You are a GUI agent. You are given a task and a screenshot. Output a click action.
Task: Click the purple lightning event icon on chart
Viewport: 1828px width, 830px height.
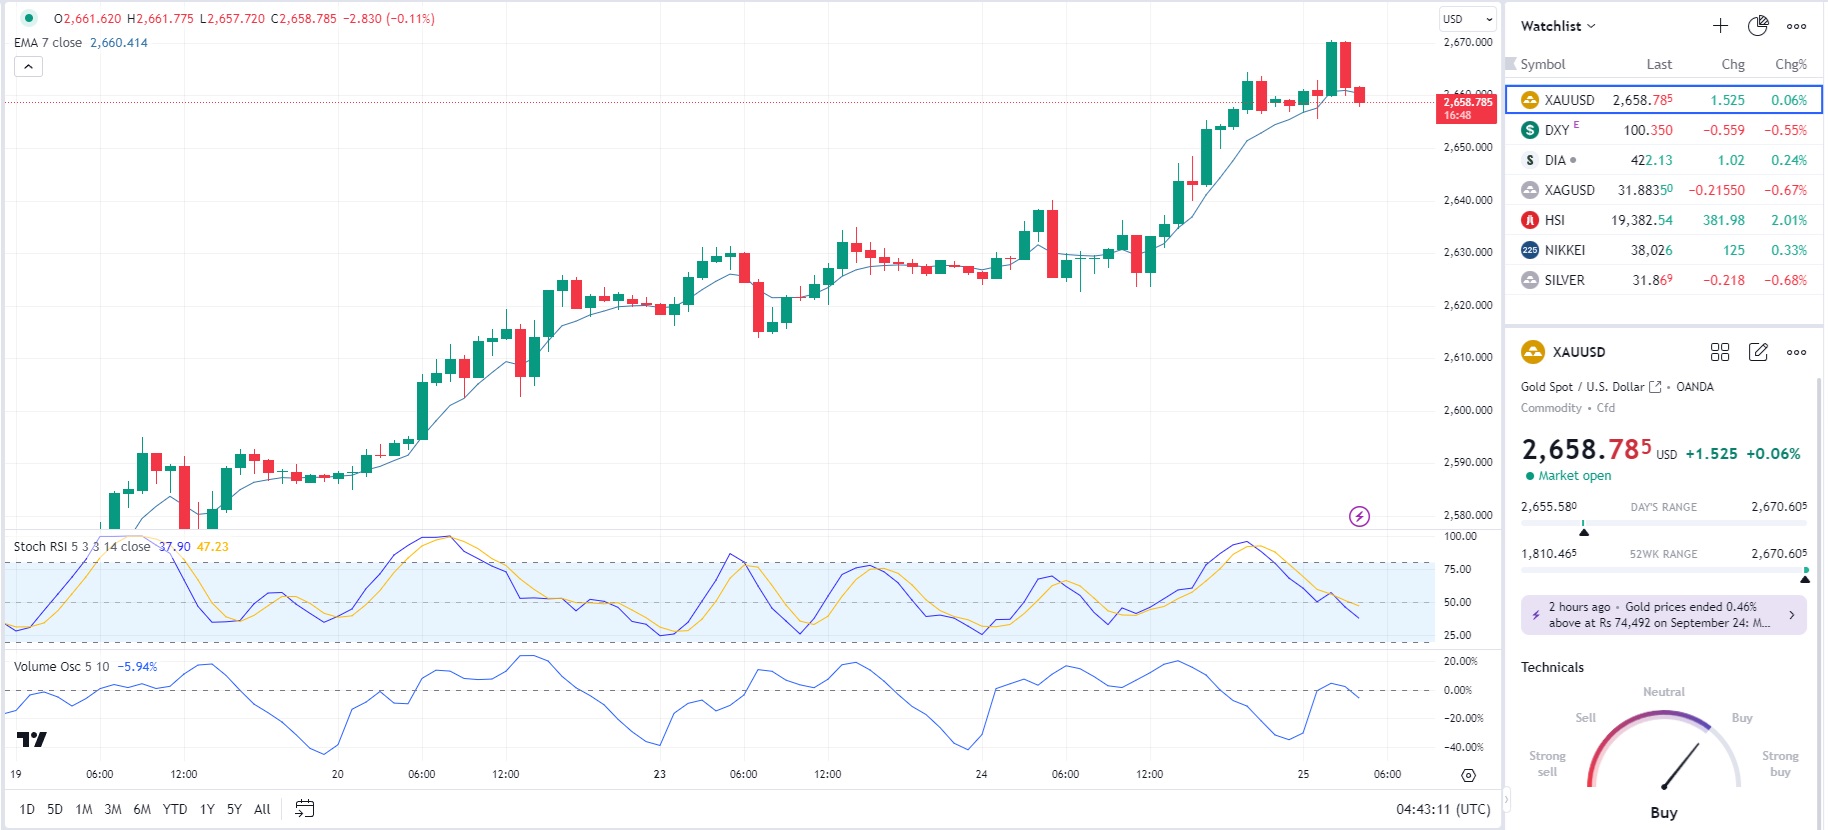(1359, 516)
